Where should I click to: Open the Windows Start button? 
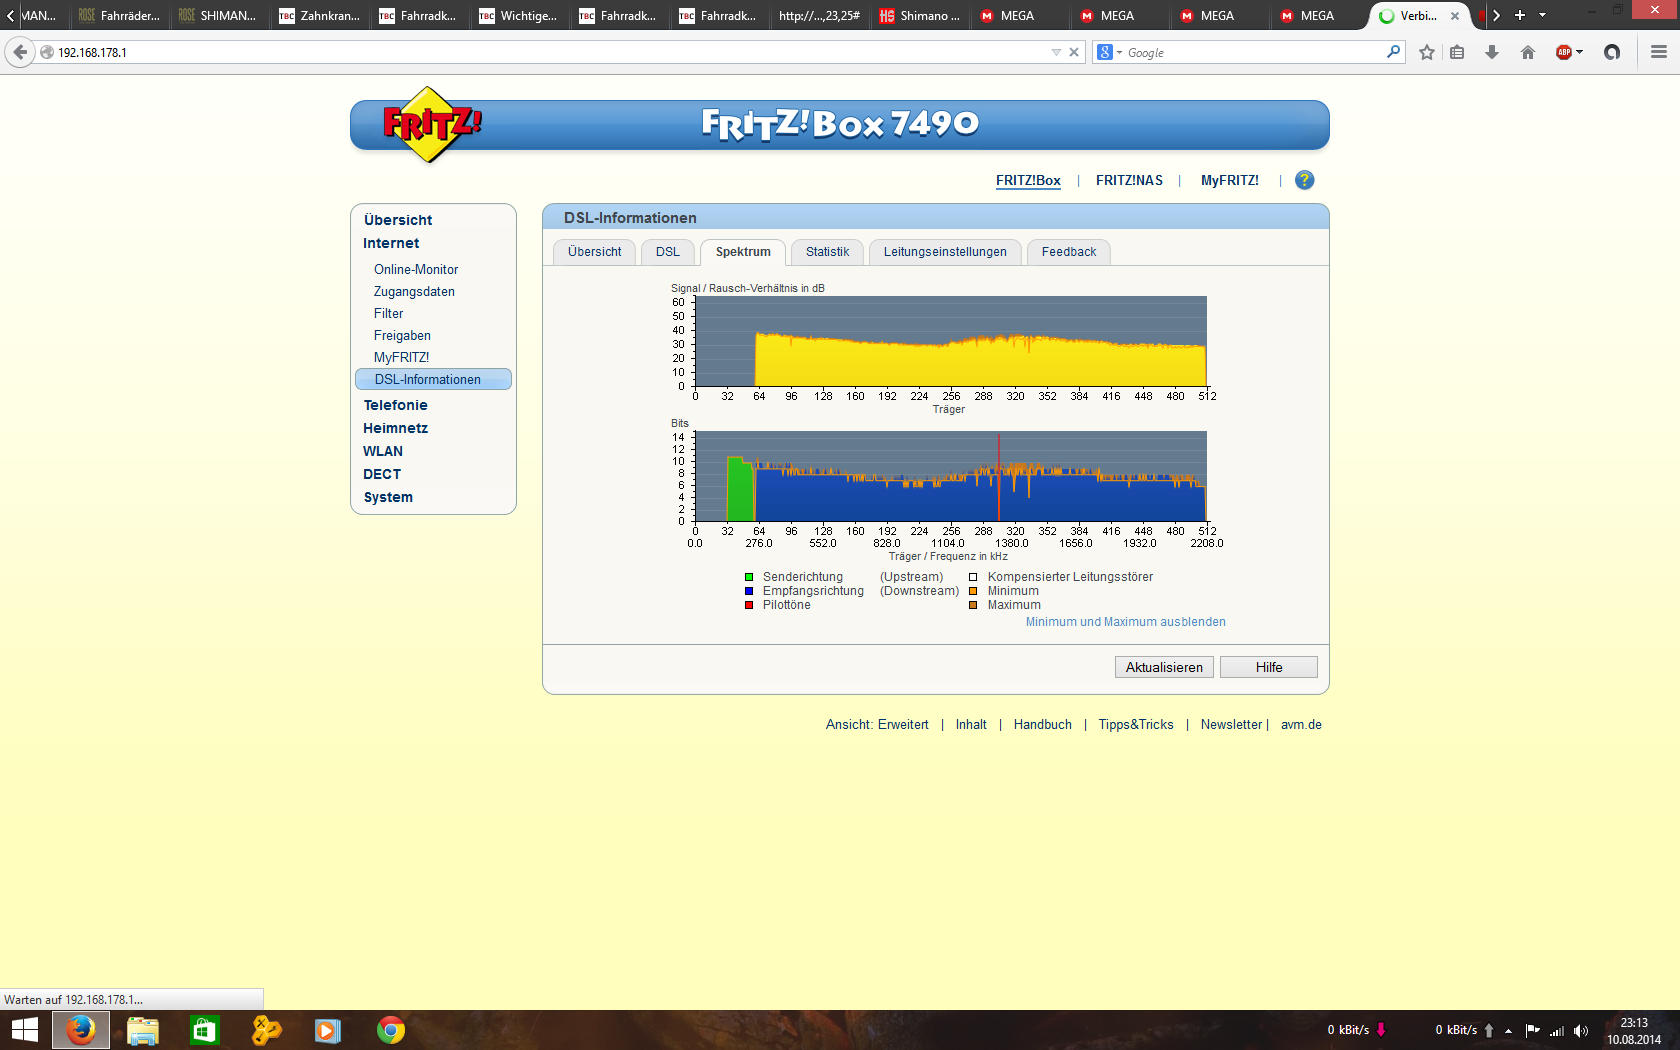click(x=24, y=1030)
